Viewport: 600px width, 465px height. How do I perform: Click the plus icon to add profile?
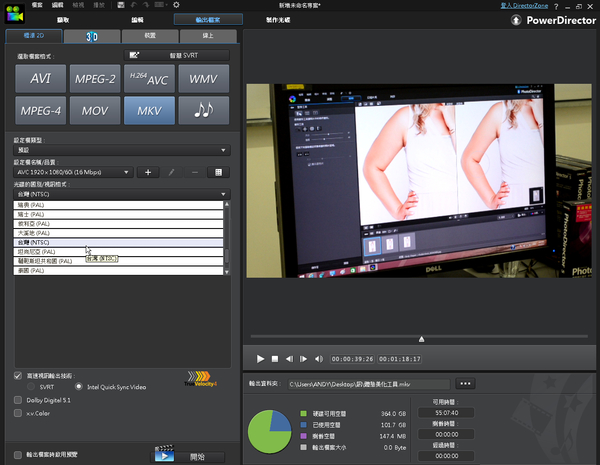(148, 172)
